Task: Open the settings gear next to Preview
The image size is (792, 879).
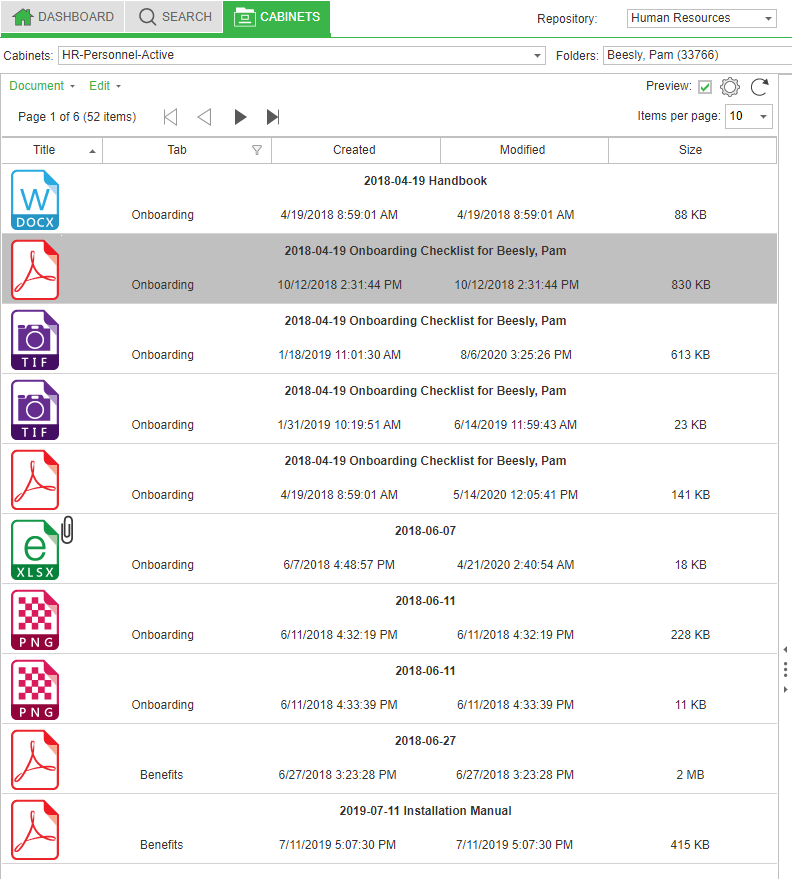Action: point(730,87)
